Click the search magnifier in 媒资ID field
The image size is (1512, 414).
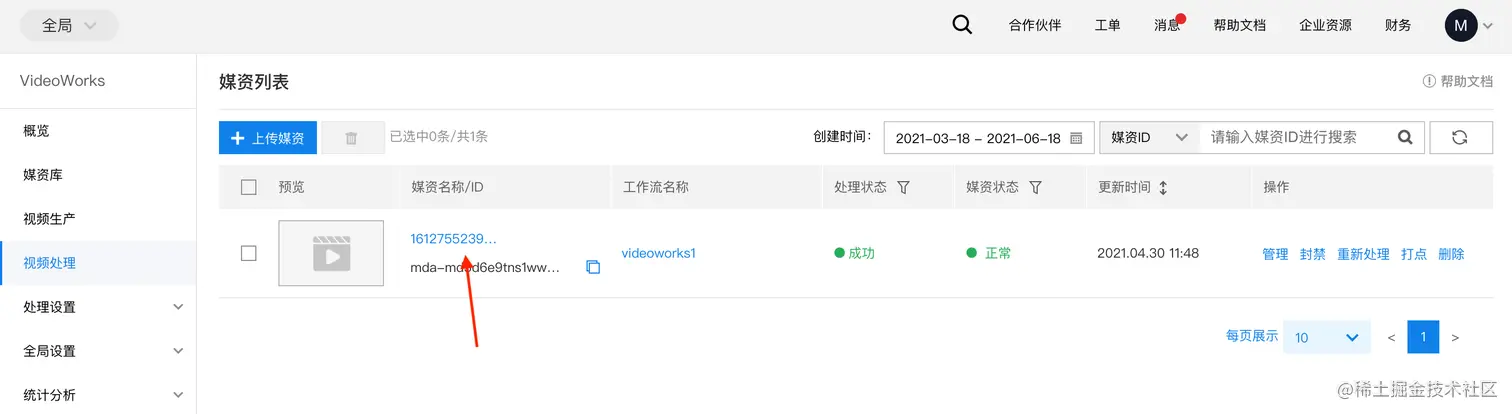(x=1405, y=138)
